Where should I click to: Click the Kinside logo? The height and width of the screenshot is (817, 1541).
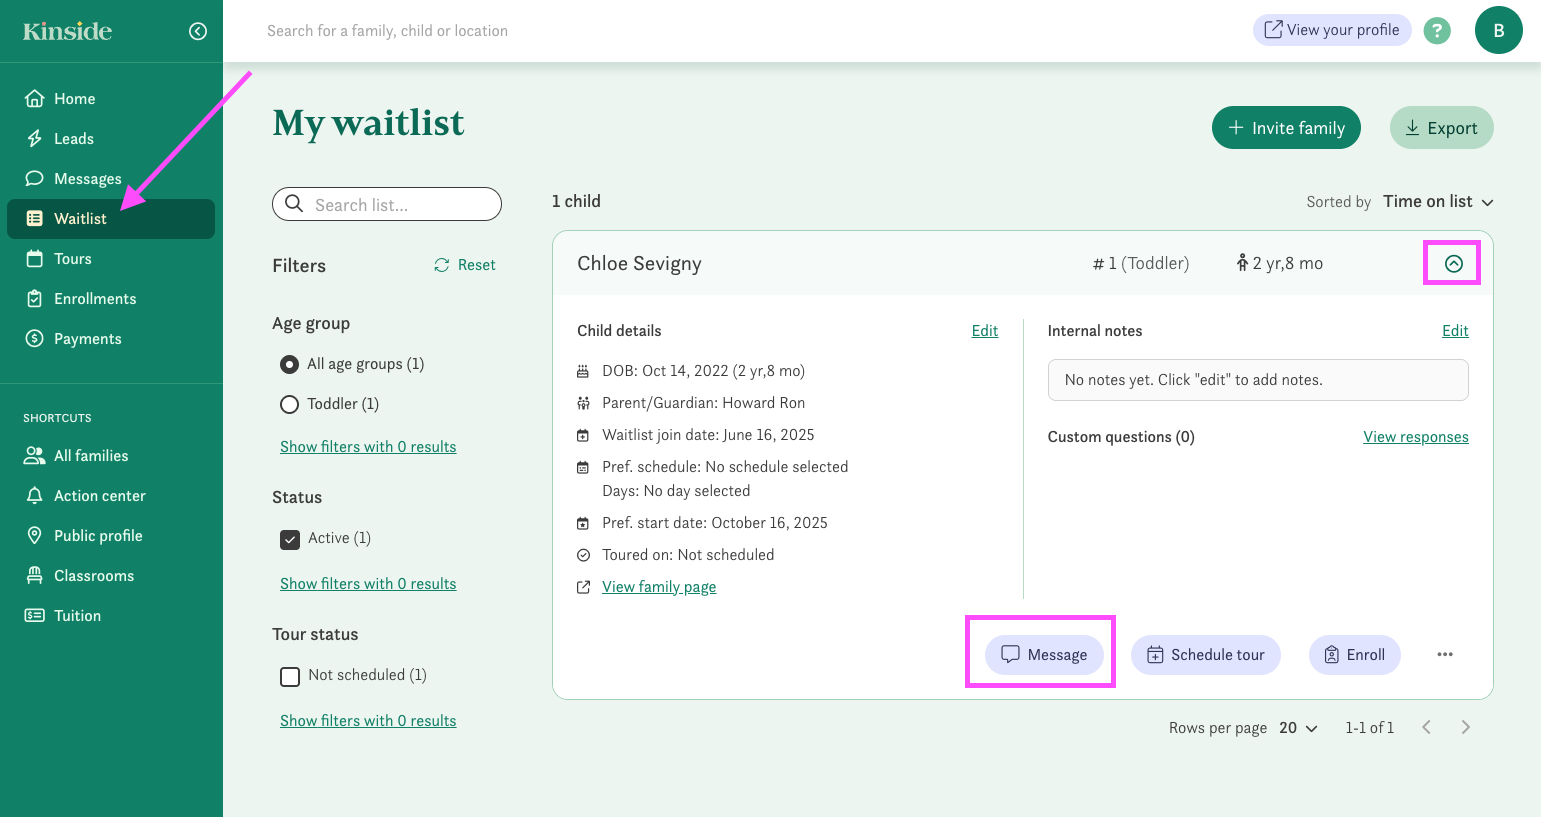67,31
